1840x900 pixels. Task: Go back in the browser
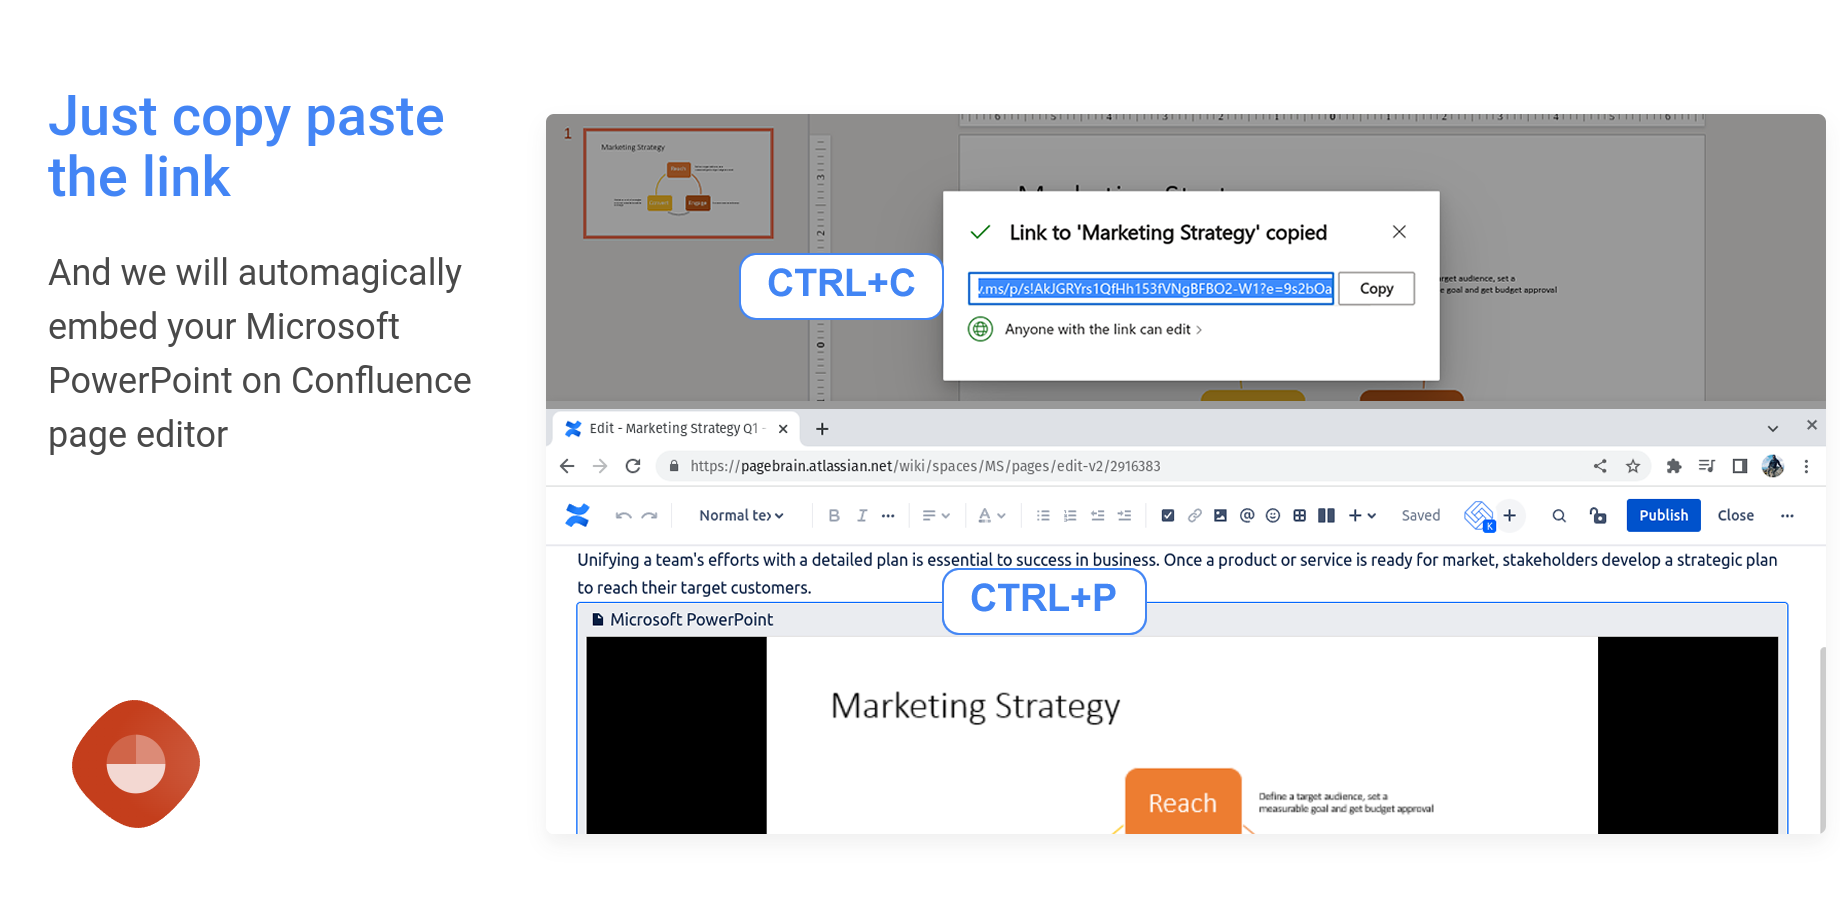coord(567,466)
